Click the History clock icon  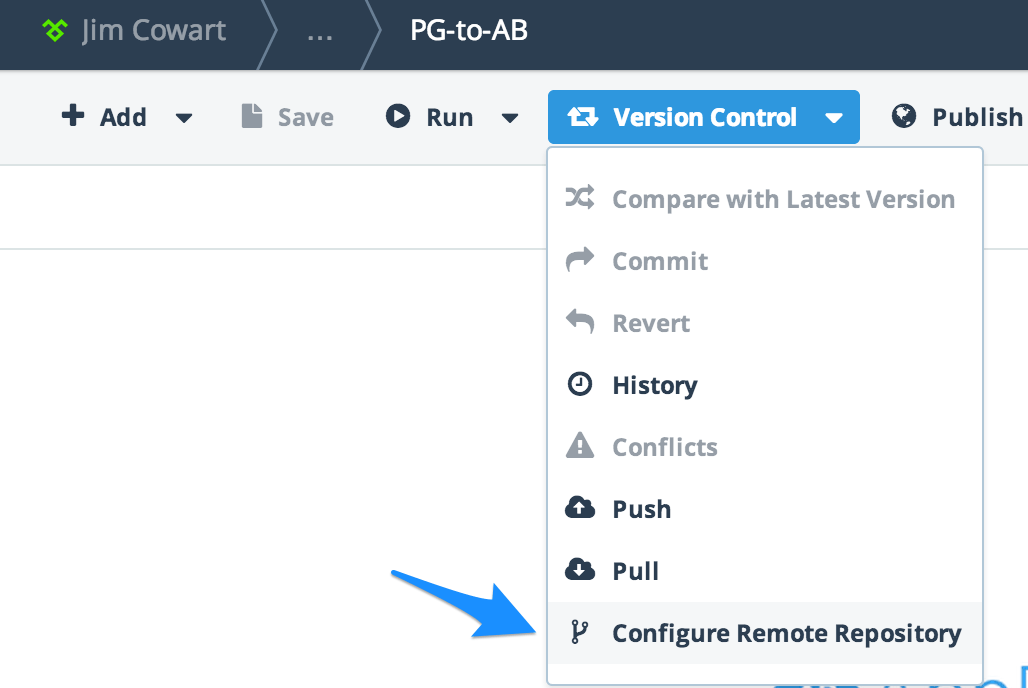coord(580,385)
